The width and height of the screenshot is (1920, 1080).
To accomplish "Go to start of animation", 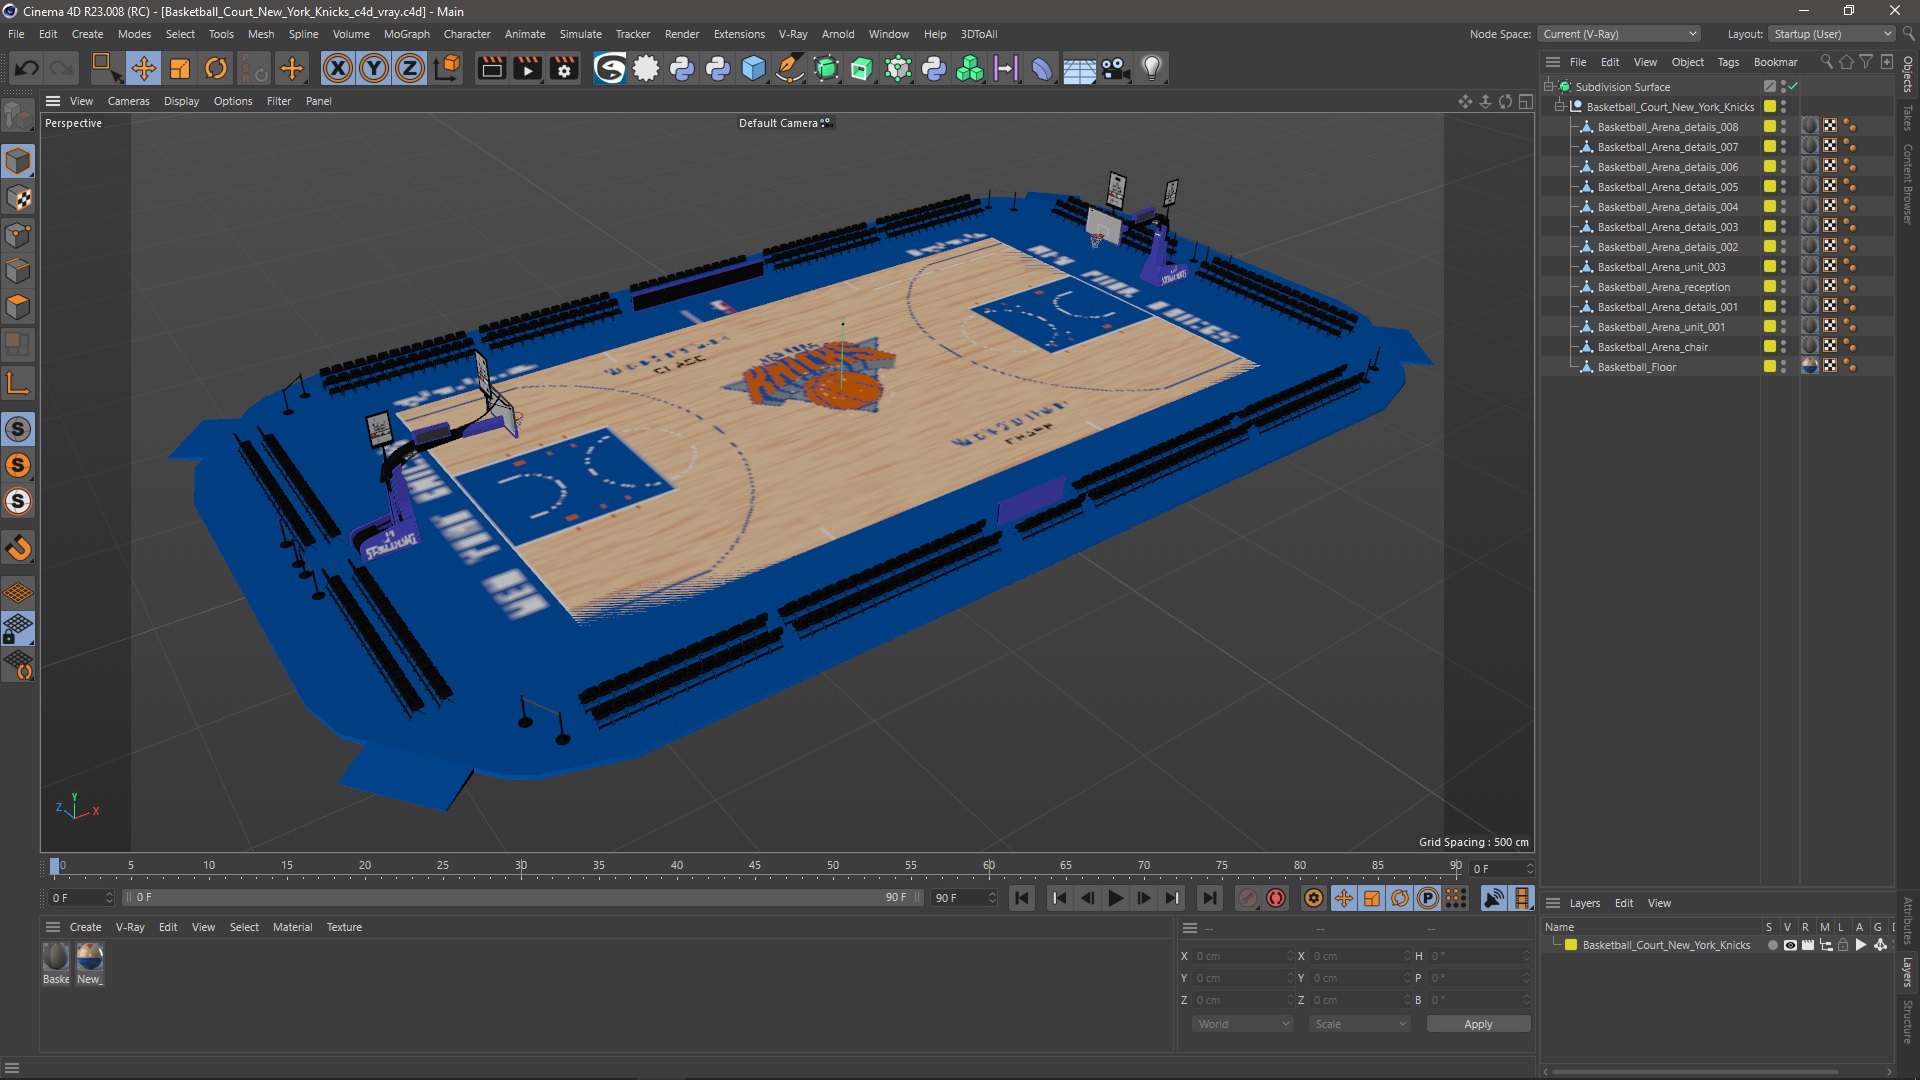I will point(1021,898).
